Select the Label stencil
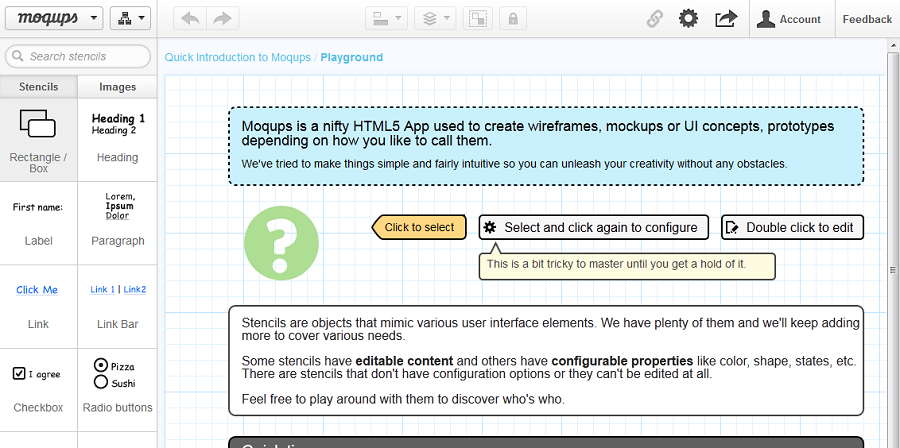Viewport: 900px width, 448px height. point(38,223)
